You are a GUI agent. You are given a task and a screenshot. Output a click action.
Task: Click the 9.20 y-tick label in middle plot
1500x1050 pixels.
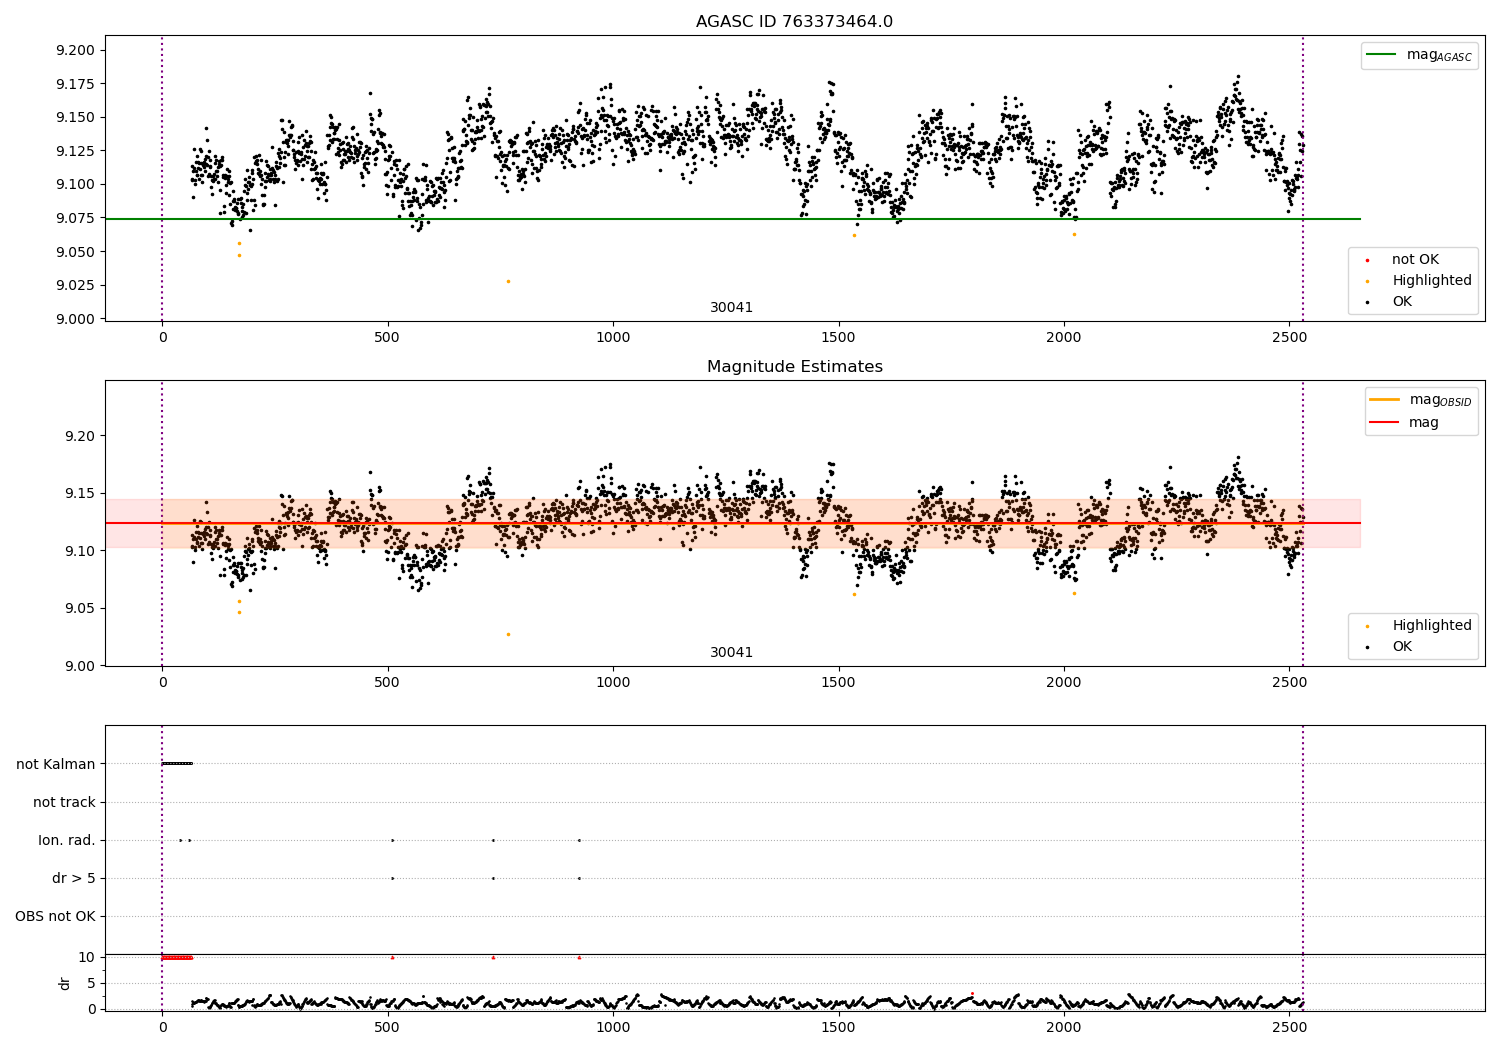tap(79, 436)
